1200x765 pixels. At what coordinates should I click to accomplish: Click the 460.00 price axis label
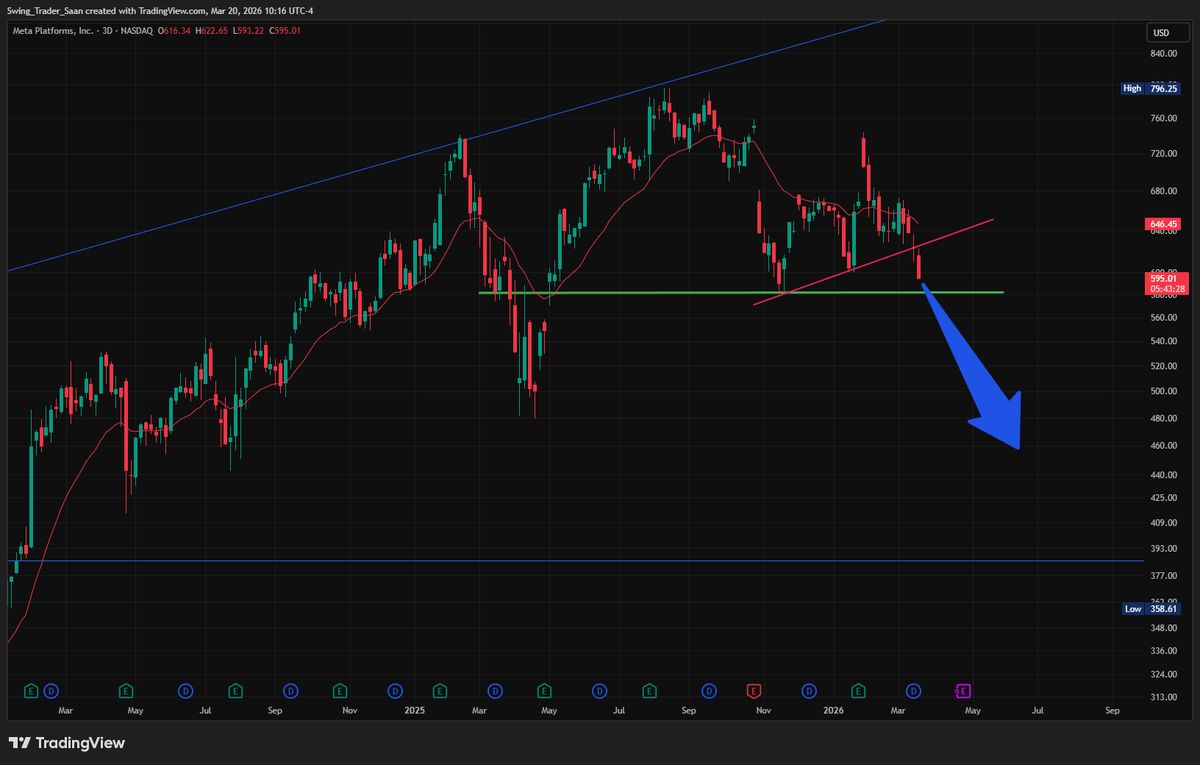point(1163,446)
